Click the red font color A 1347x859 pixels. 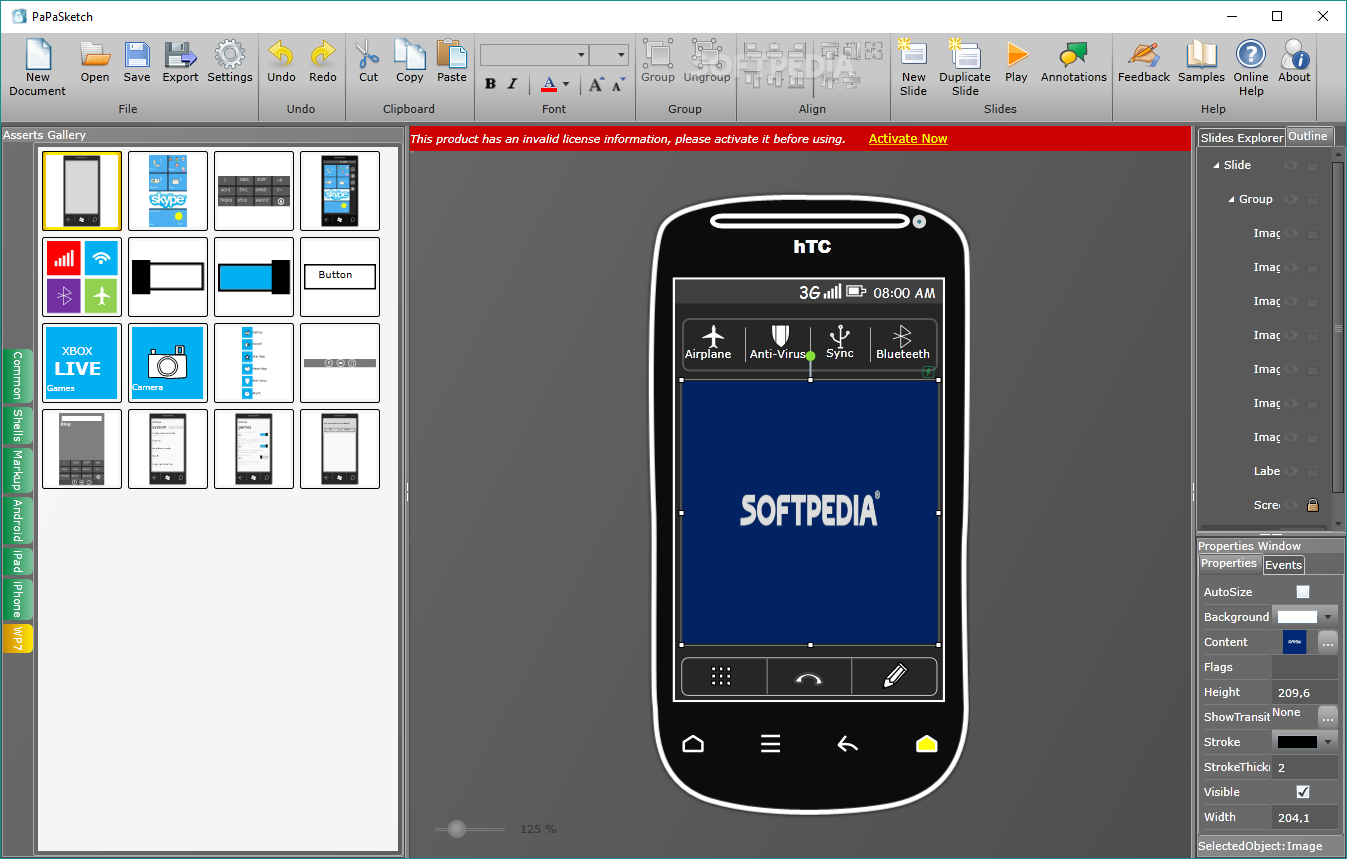pos(548,84)
